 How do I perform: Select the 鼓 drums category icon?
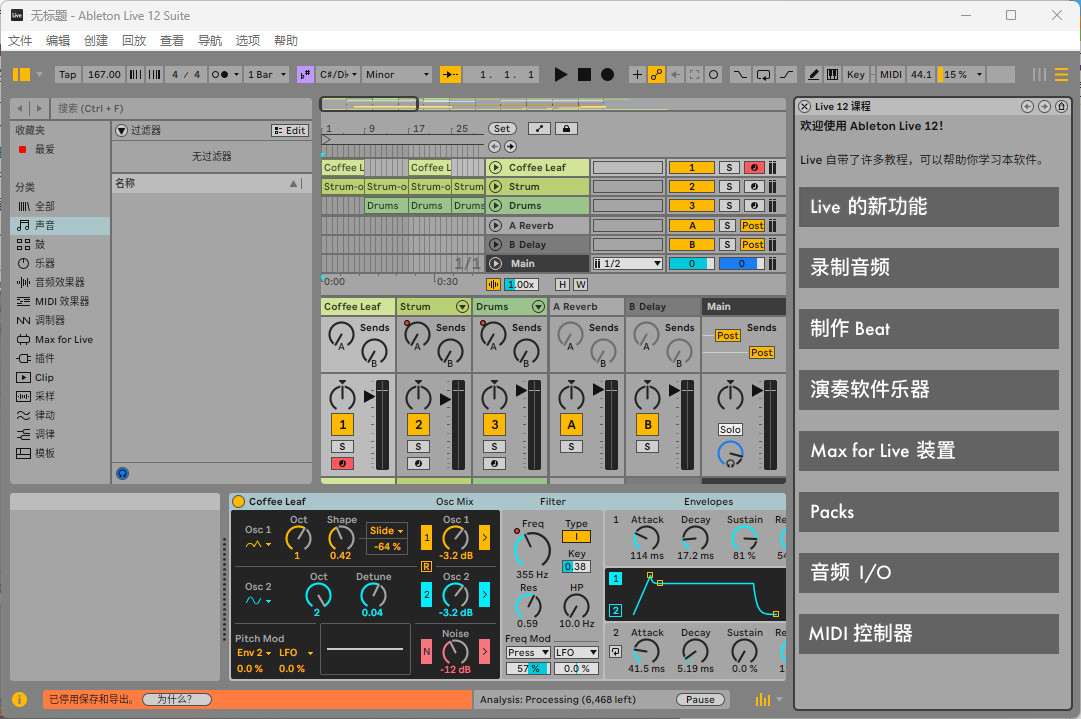tap(23, 244)
